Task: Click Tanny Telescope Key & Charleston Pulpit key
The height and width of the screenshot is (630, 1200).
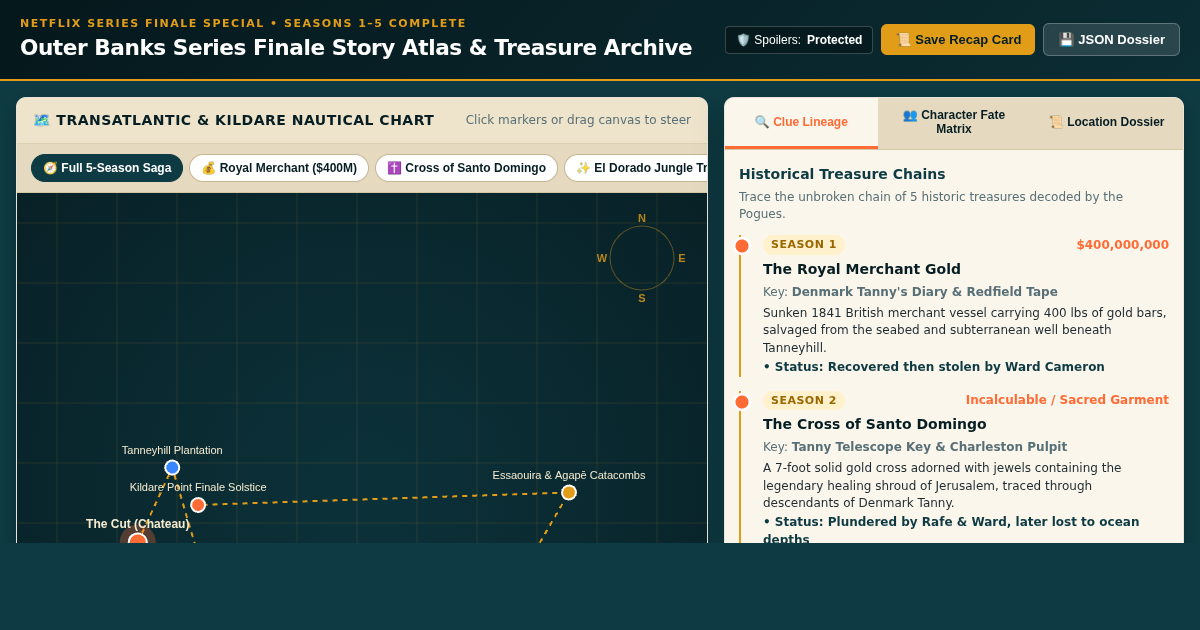Action: click(x=929, y=447)
